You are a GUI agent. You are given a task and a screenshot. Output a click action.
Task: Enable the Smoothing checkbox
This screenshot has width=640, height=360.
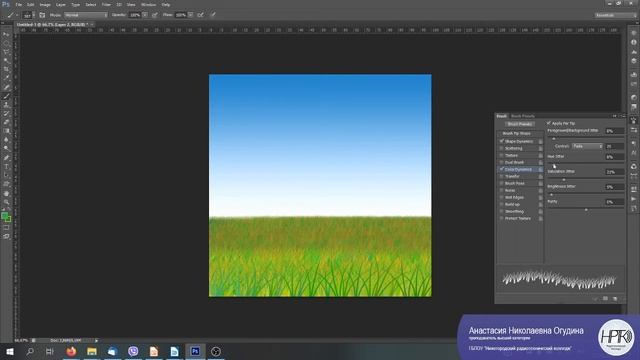(501, 211)
